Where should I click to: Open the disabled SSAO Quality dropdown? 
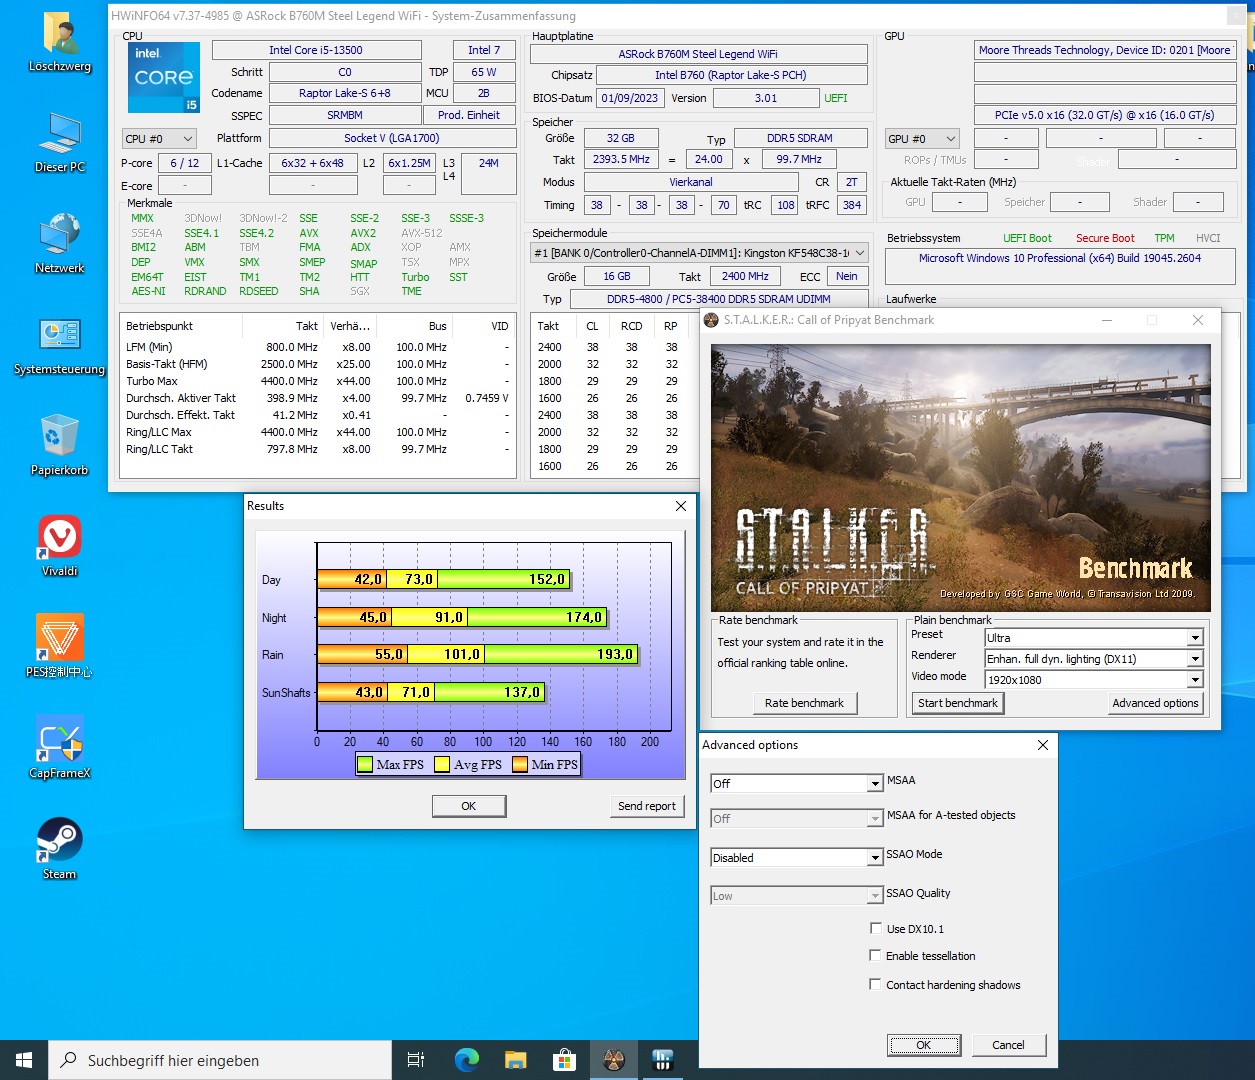coord(796,896)
